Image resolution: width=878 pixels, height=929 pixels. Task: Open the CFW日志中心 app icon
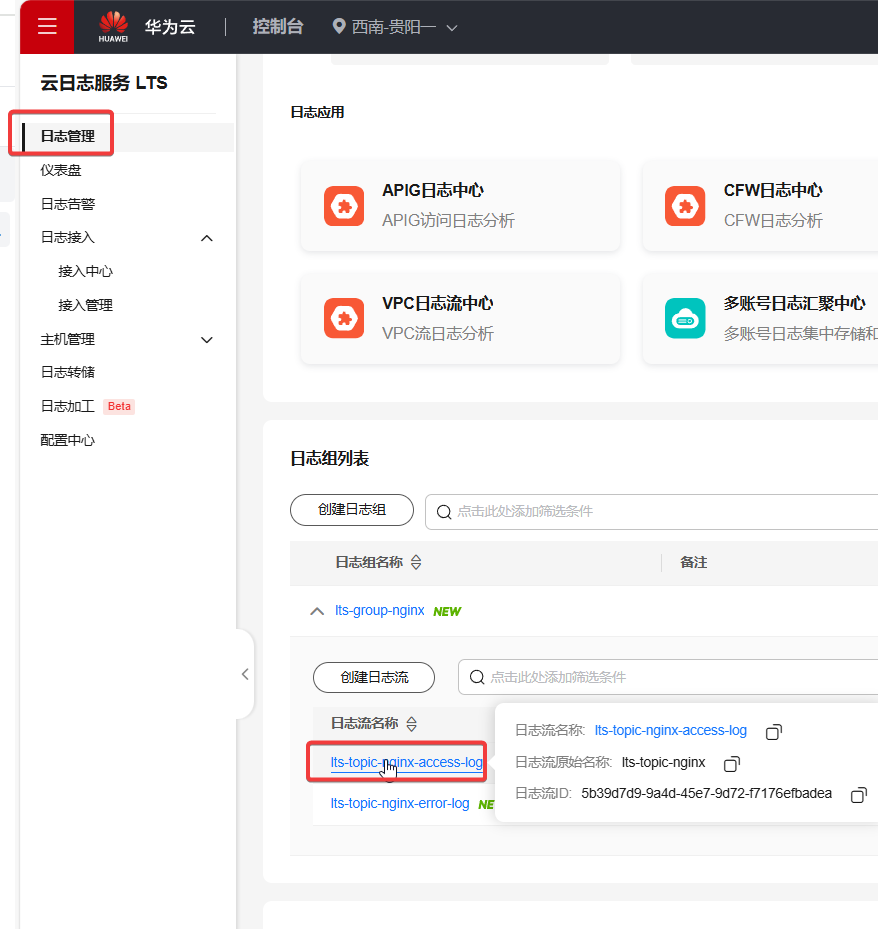(x=685, y=206)
